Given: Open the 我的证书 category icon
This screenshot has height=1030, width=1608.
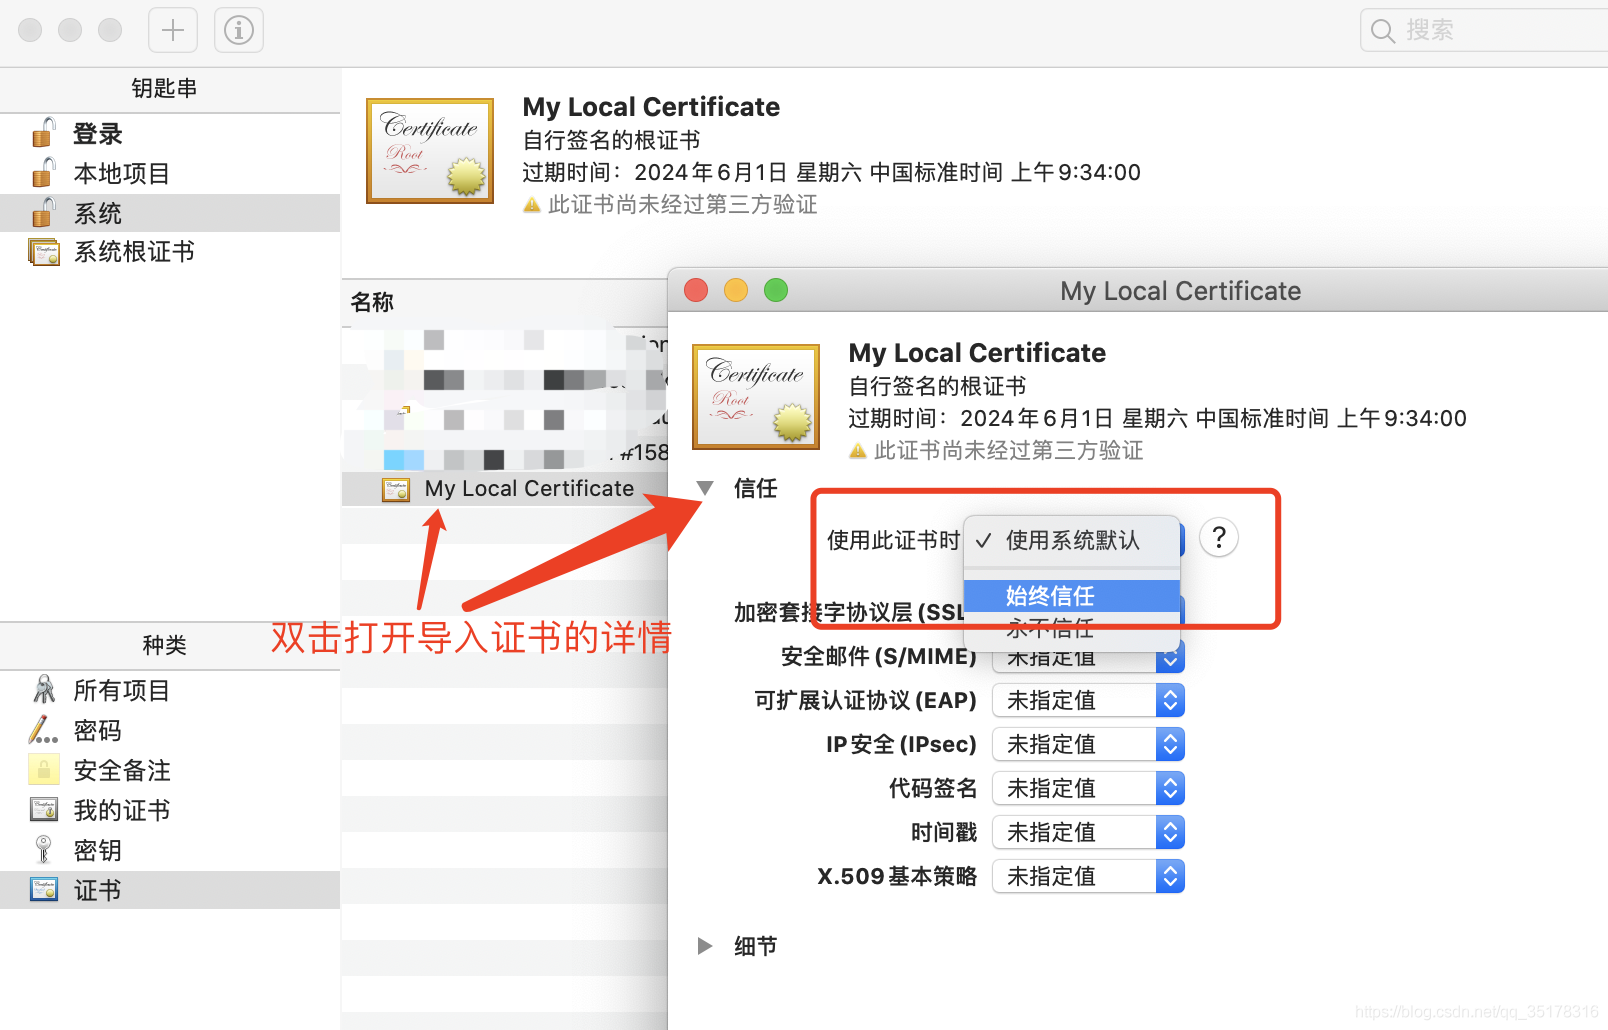Looking at the screenshot, I should pos(44,810).
